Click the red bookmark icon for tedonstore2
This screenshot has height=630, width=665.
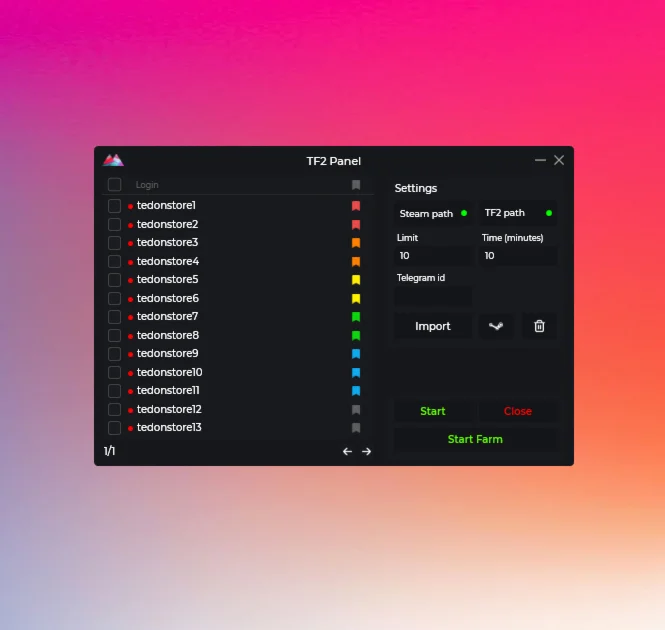(356, 224)
